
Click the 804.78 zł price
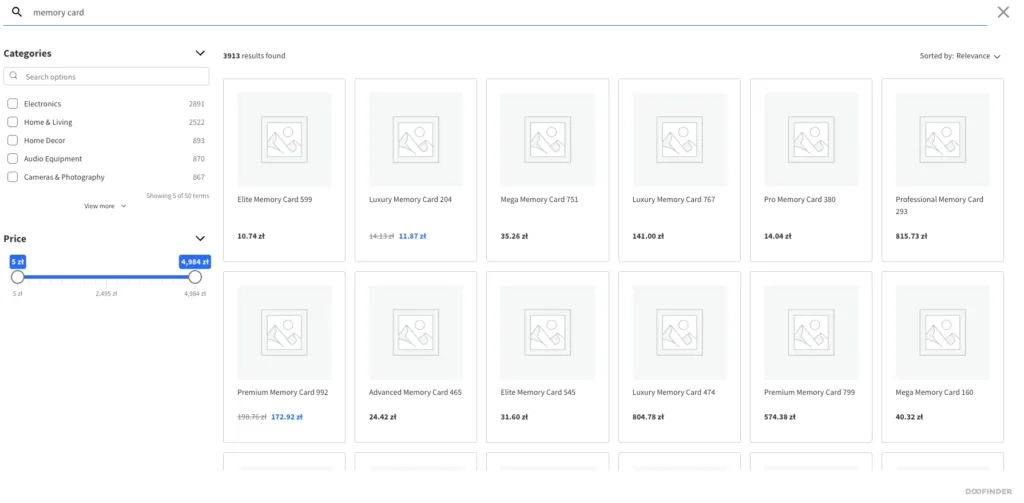648,417
